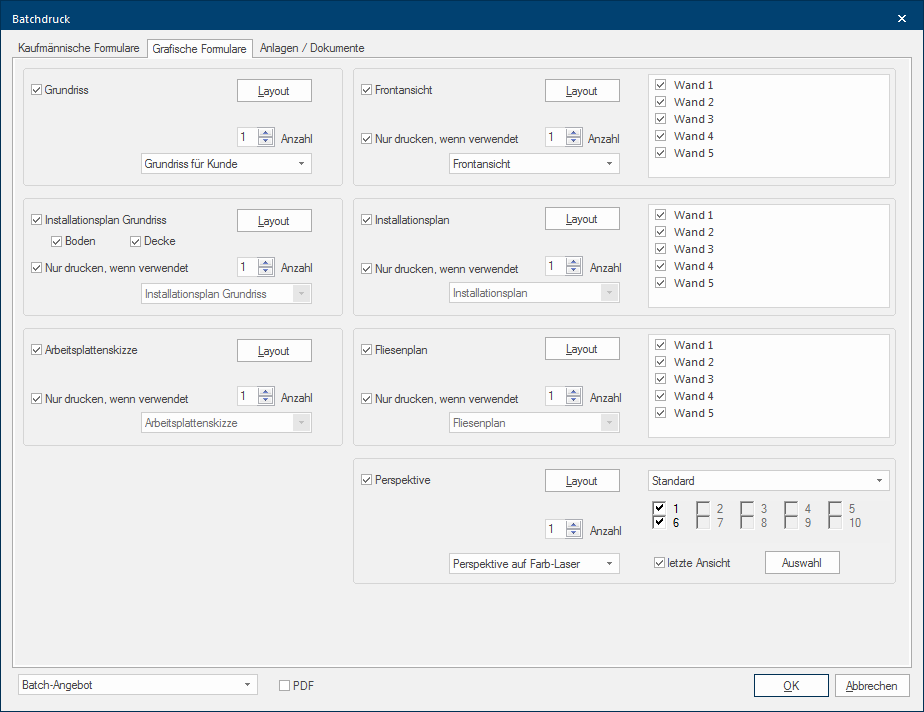Image resolution: width=924 pixels, height=712 pixels.
Task: Open the Anlagen / Dokumente tab
Action: click(x=312, y=48)
